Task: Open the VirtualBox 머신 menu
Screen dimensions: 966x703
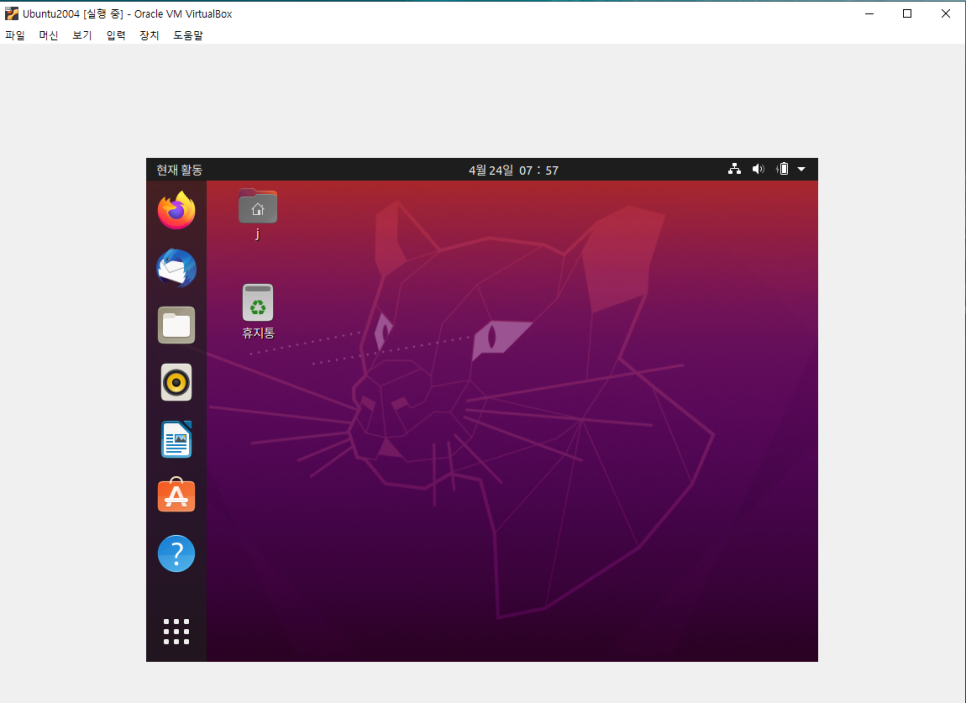Action: pos(49,35)
